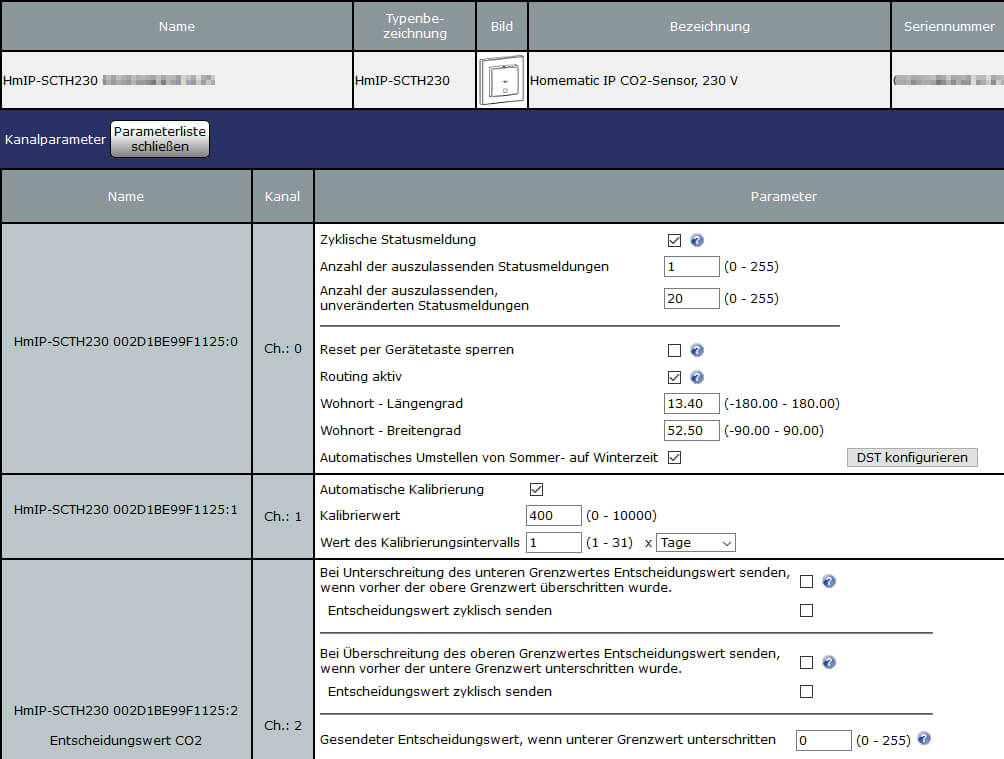Click HmIP-SCTH230 002D1BE99F1125:2 channel name
1004x759 pixels.
126,710
